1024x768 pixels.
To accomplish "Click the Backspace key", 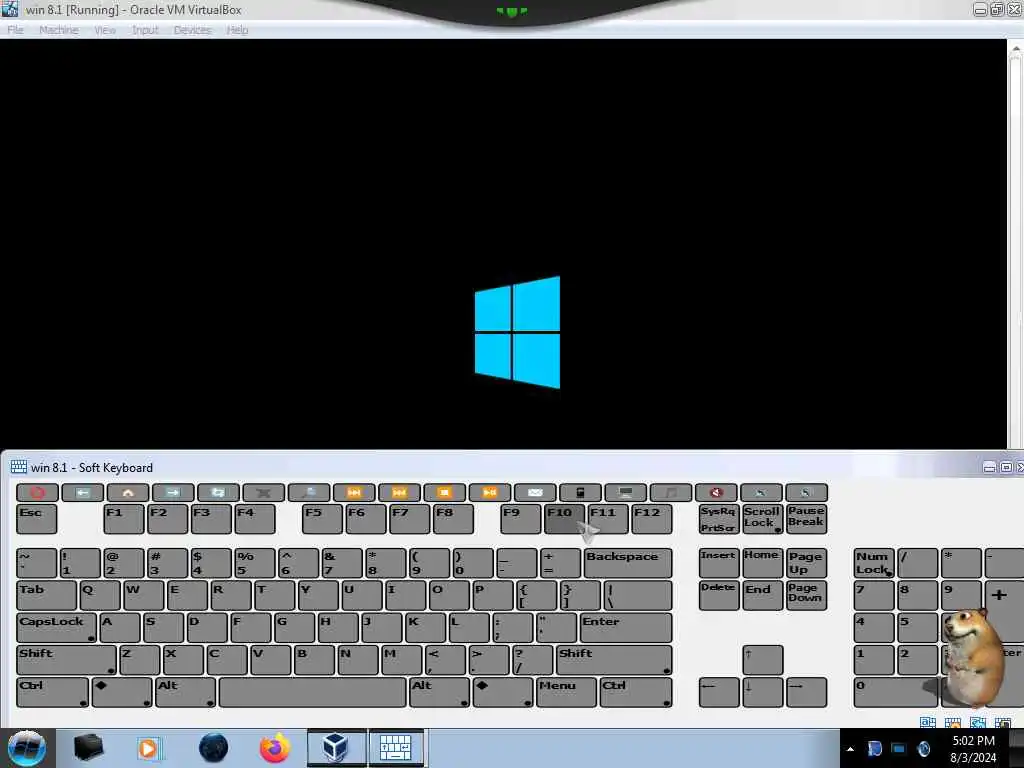I will [x=628, y=563].
